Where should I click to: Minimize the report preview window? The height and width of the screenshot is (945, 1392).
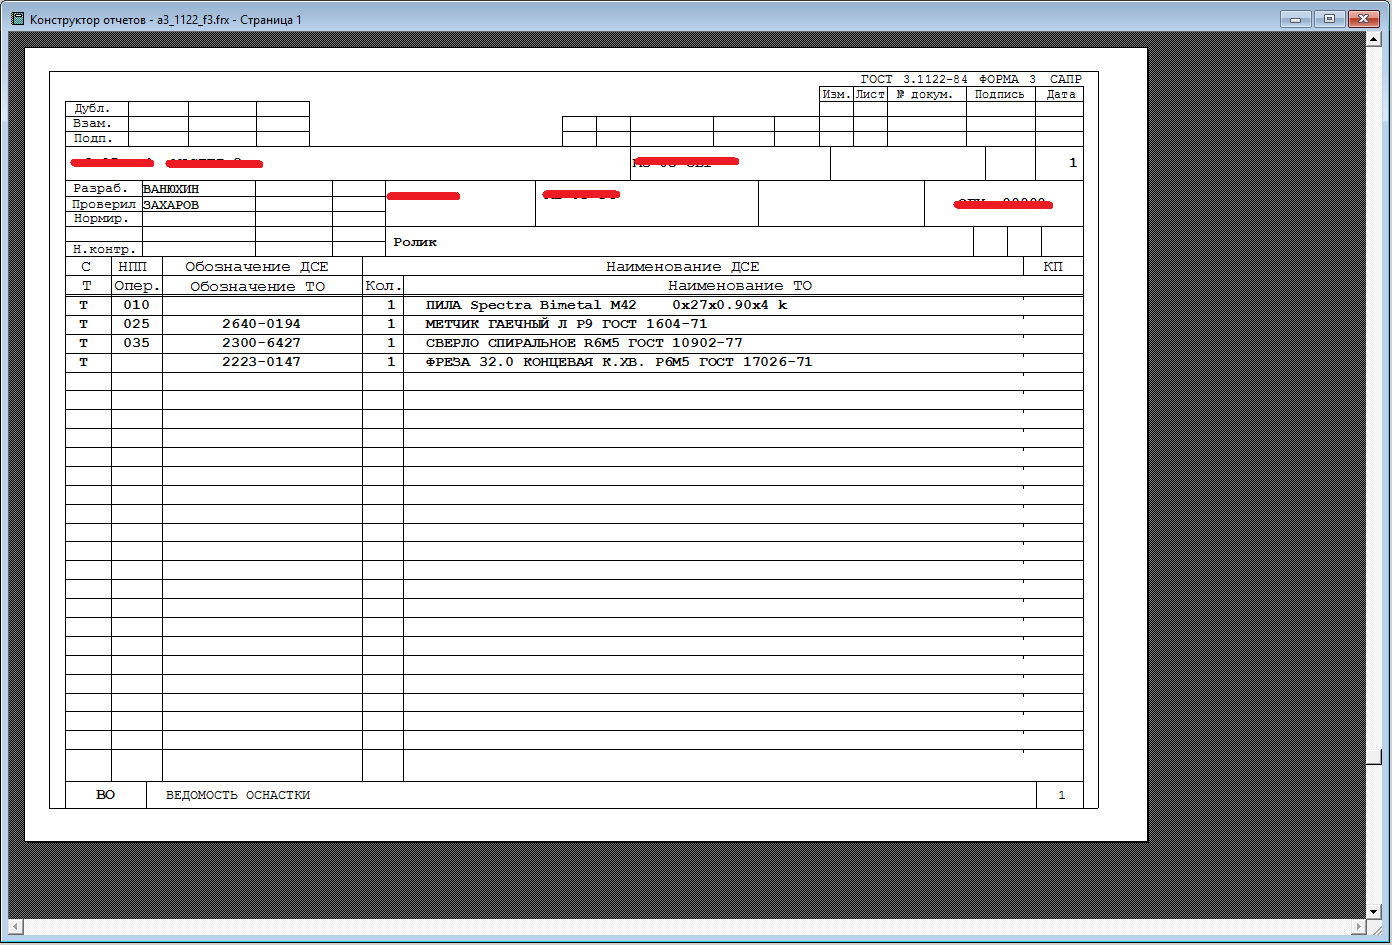coord(1295,19)
